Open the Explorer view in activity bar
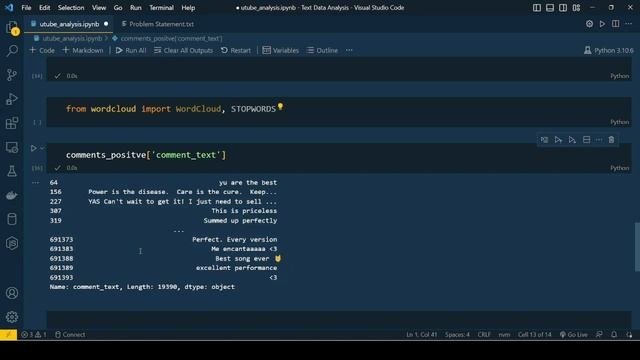This screenshot has width=640, height=360. [x=12, y=28]
